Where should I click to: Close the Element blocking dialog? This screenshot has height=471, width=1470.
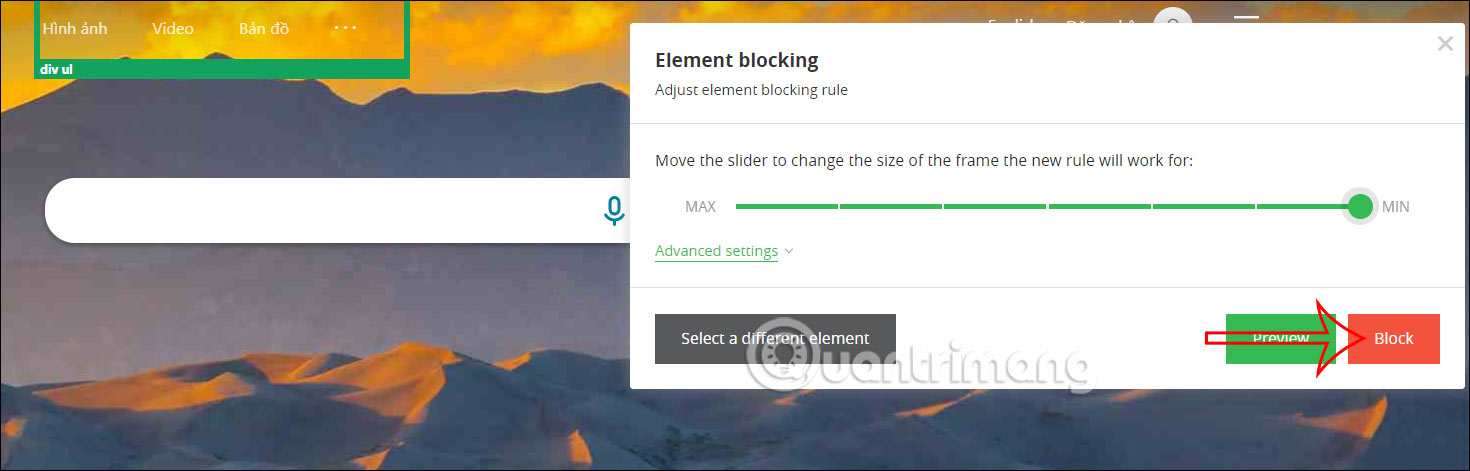pos(1444,43)
